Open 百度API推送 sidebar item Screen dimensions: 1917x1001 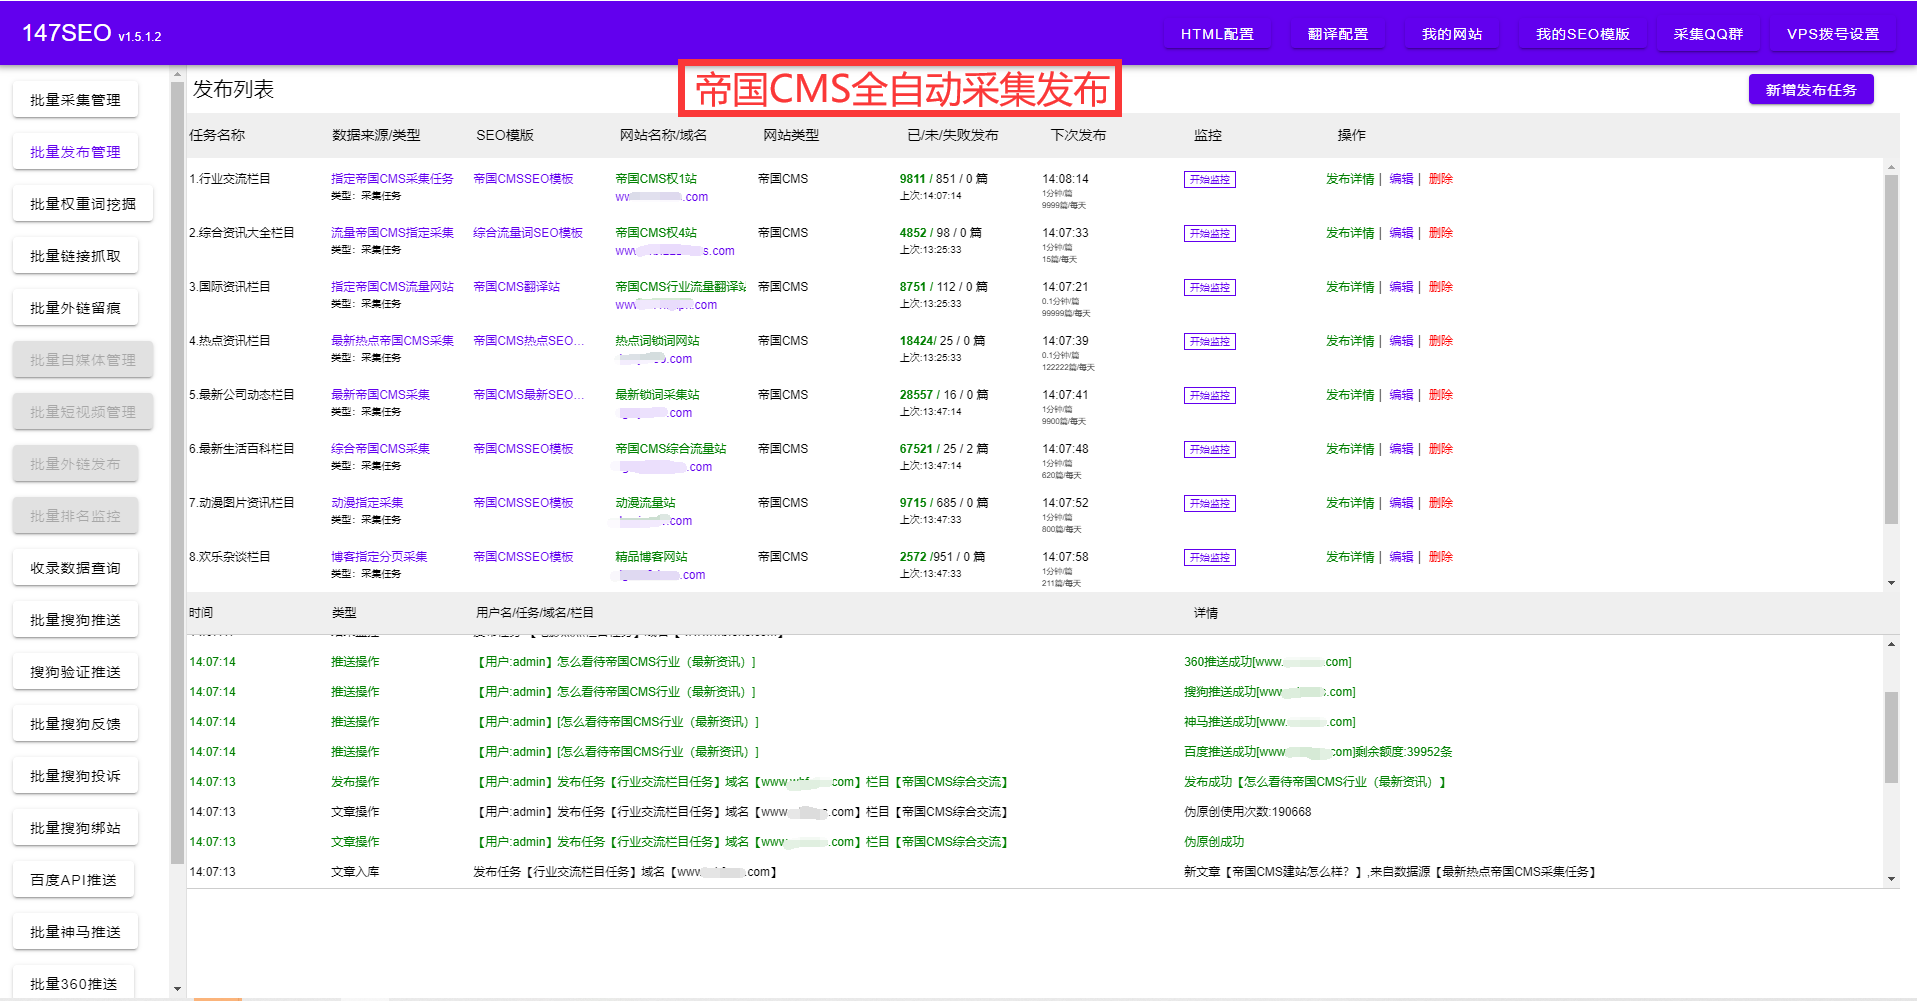click(x=74, y=880)
